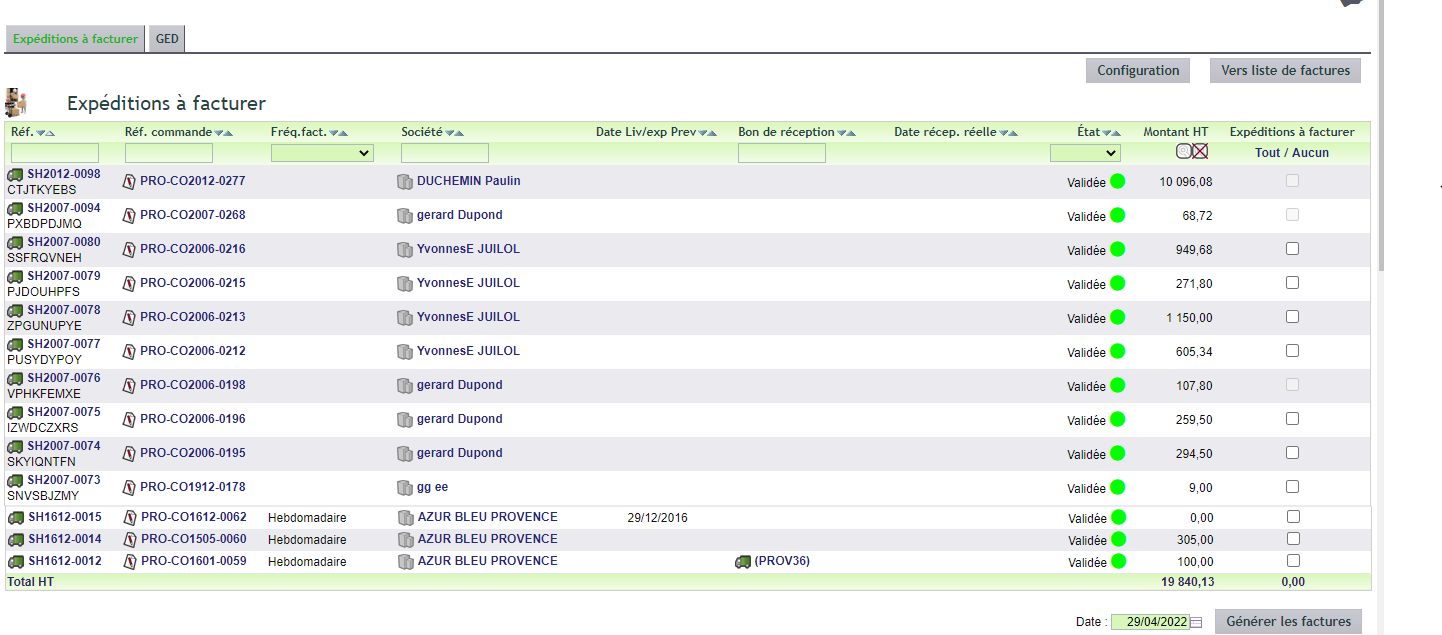Click the green Validée status dot for SH2007-0080
Viewport: 1442px width, 635px height.
point(1117,249)
